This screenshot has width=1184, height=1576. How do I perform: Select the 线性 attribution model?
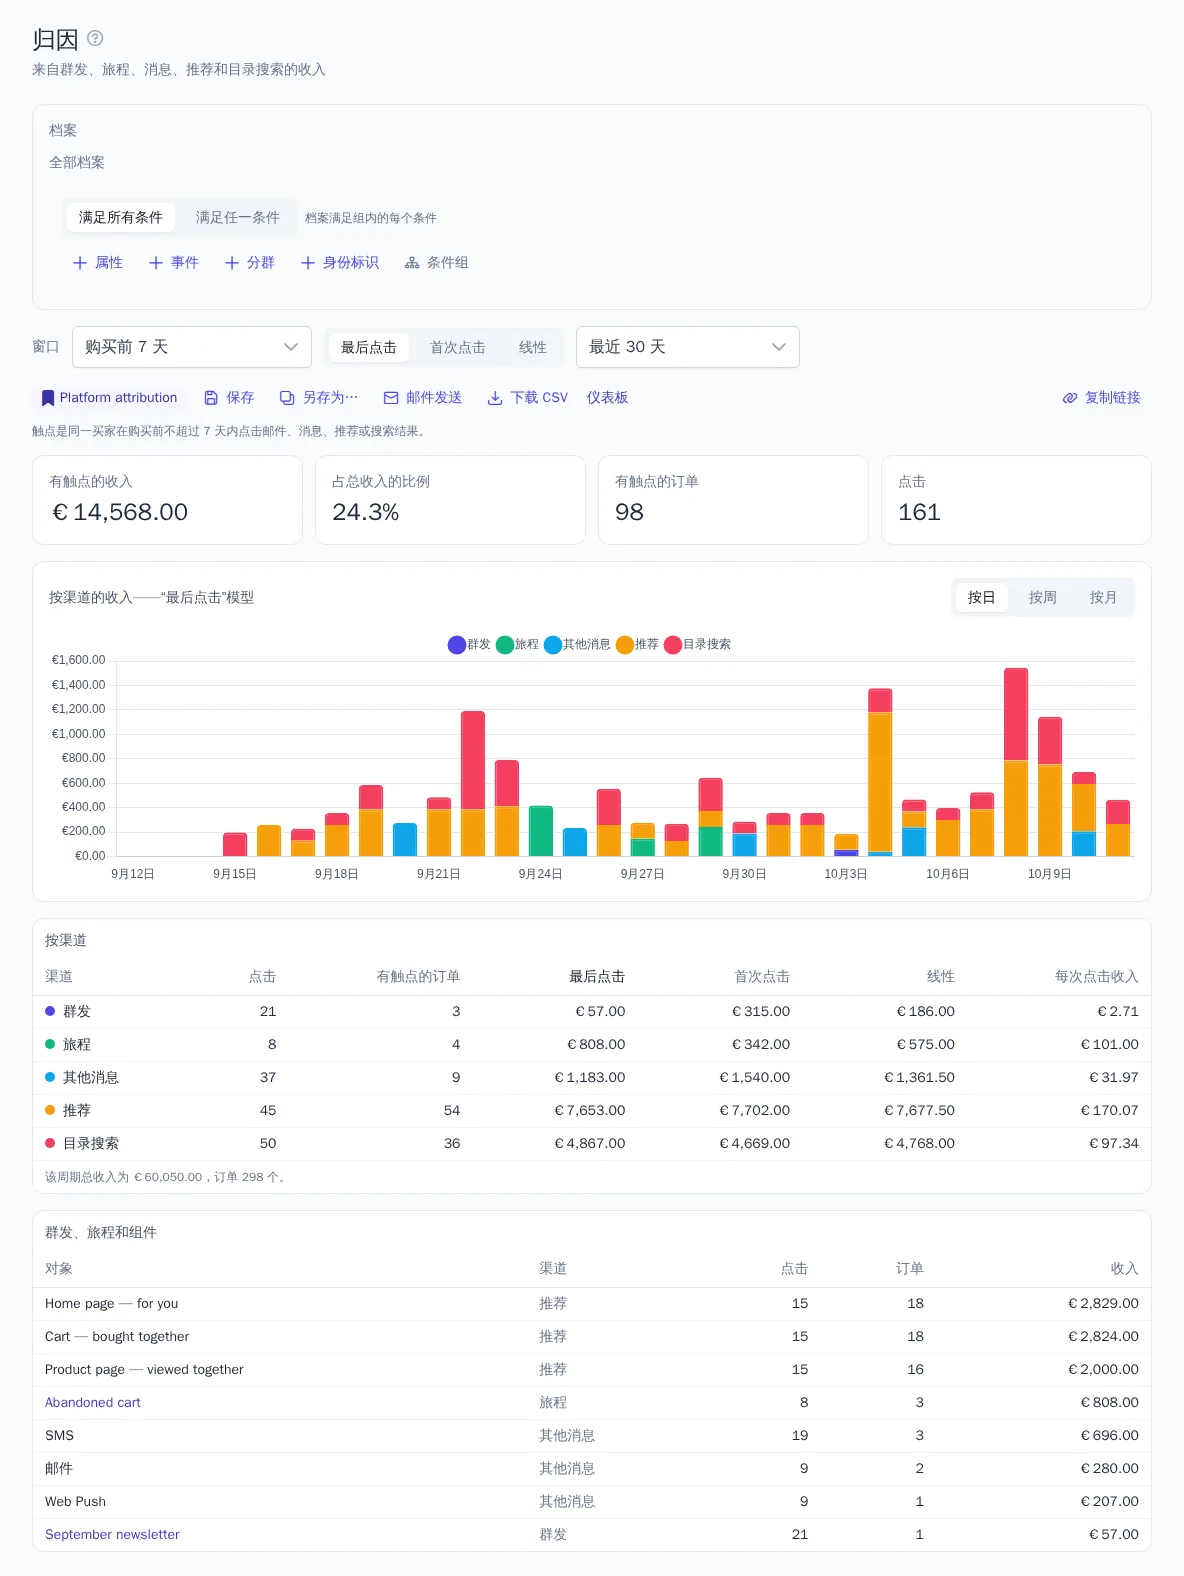pyautogui.click(x=533, y=347)
